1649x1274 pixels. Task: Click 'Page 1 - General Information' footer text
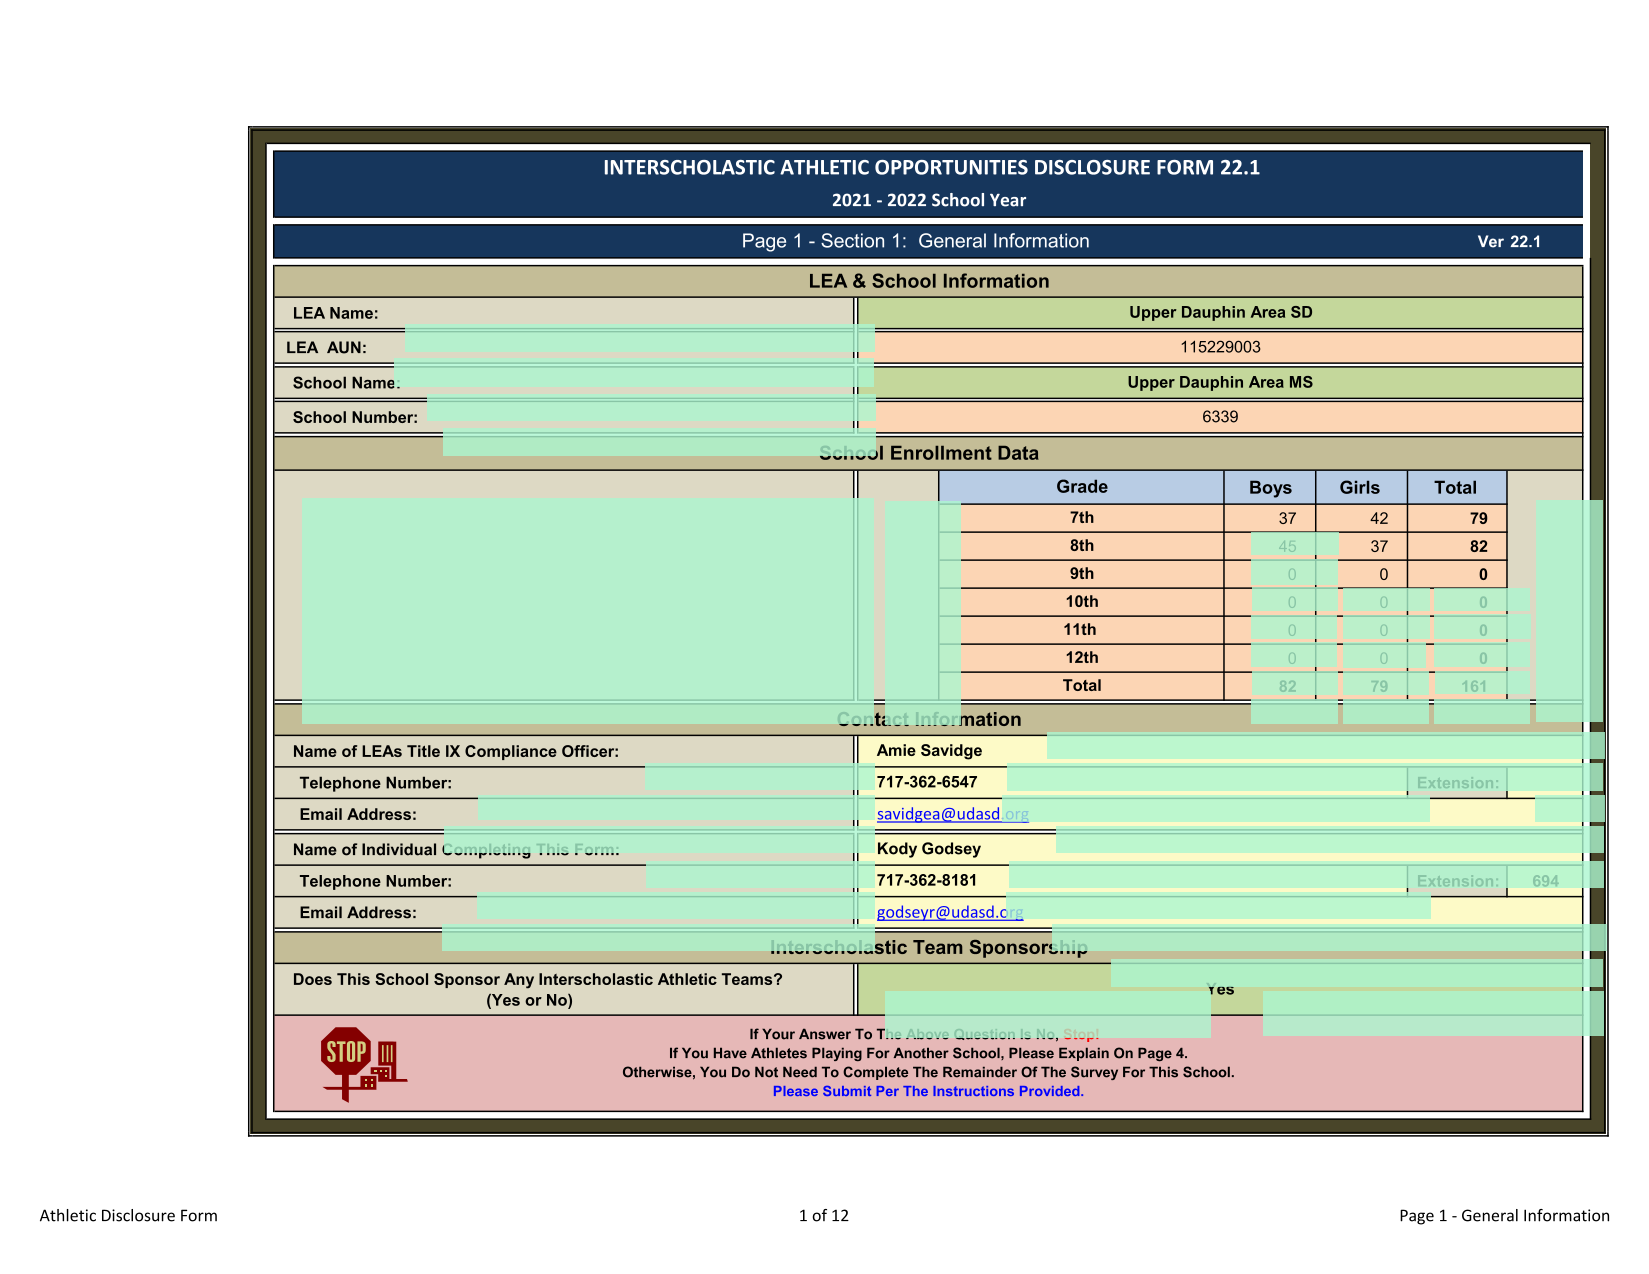1504,1216
